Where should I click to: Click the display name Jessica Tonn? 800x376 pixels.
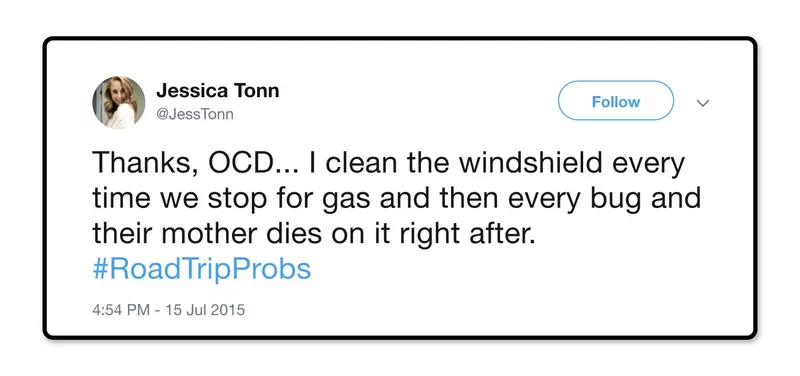(x=217, y=91)
